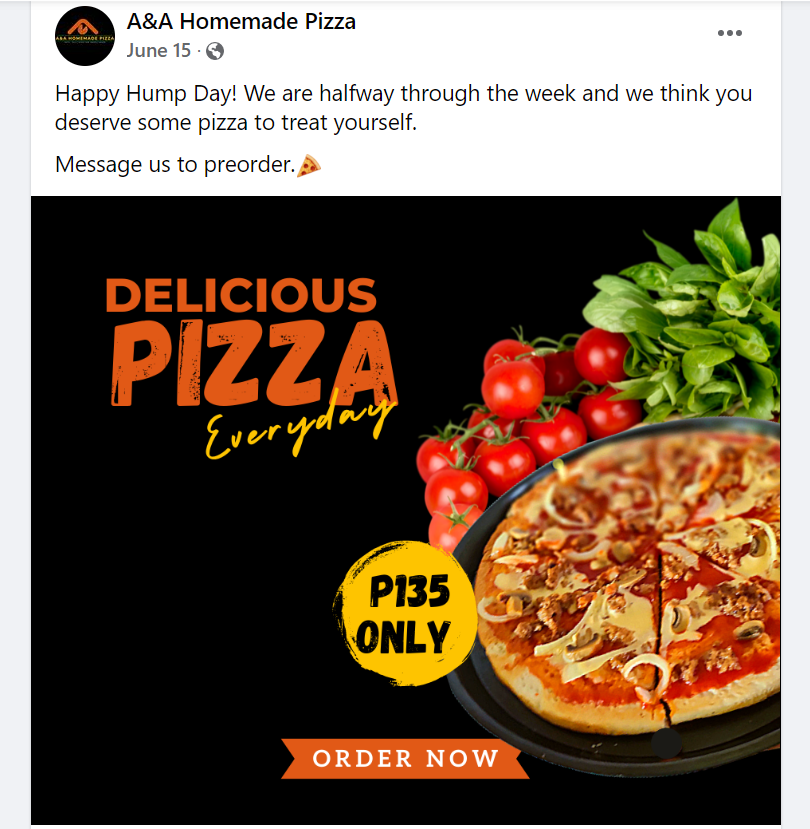Click the A&A Homemade Pizza profile picture
The image size is (810, 829).
click(x=84, y=37)
